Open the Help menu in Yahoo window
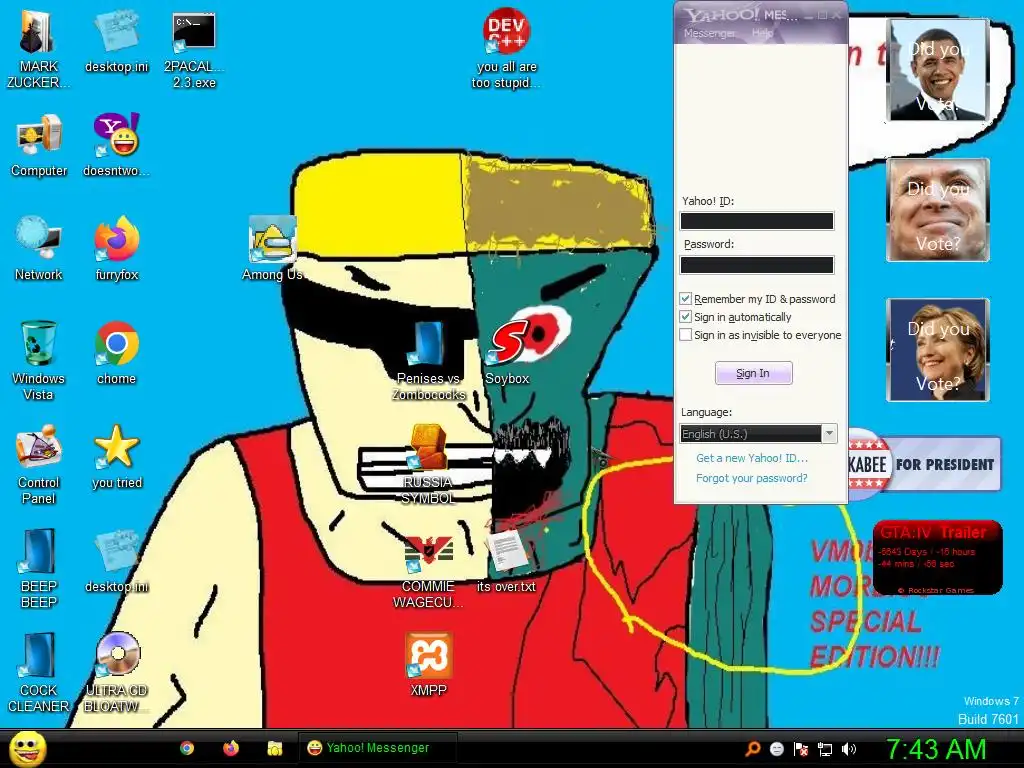 (762, 33)
